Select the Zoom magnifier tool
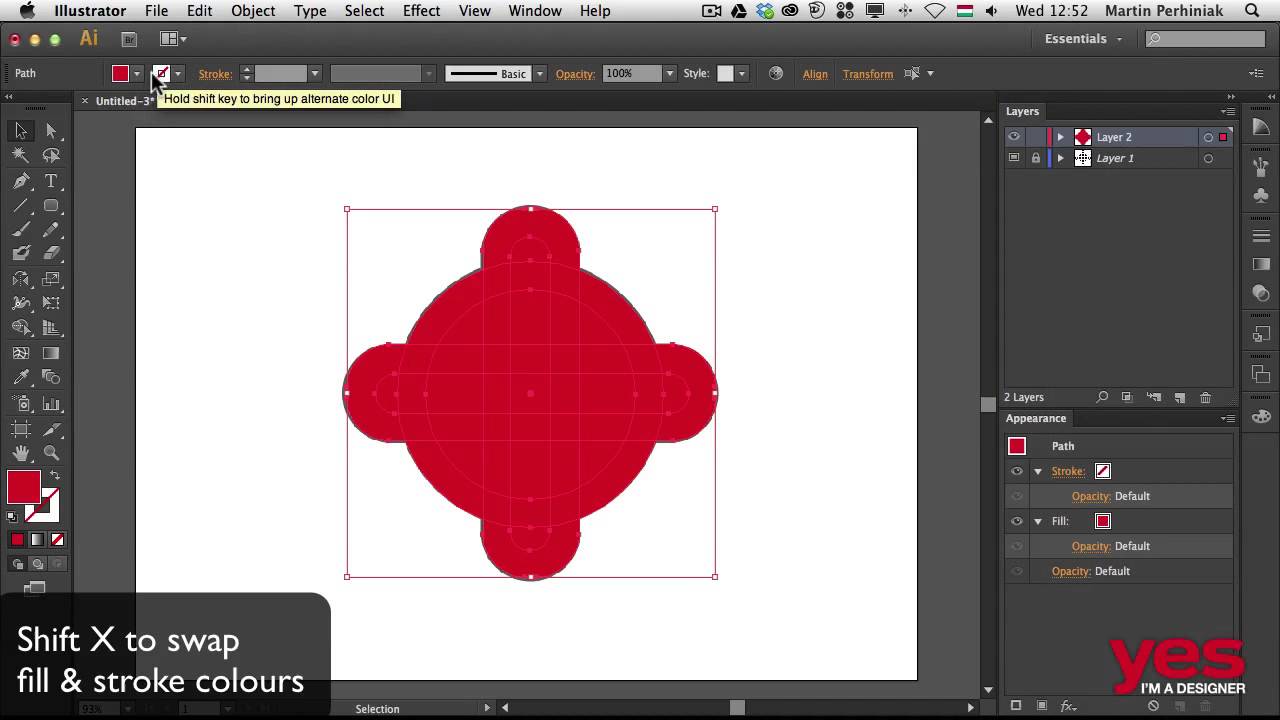 [51, 453]
